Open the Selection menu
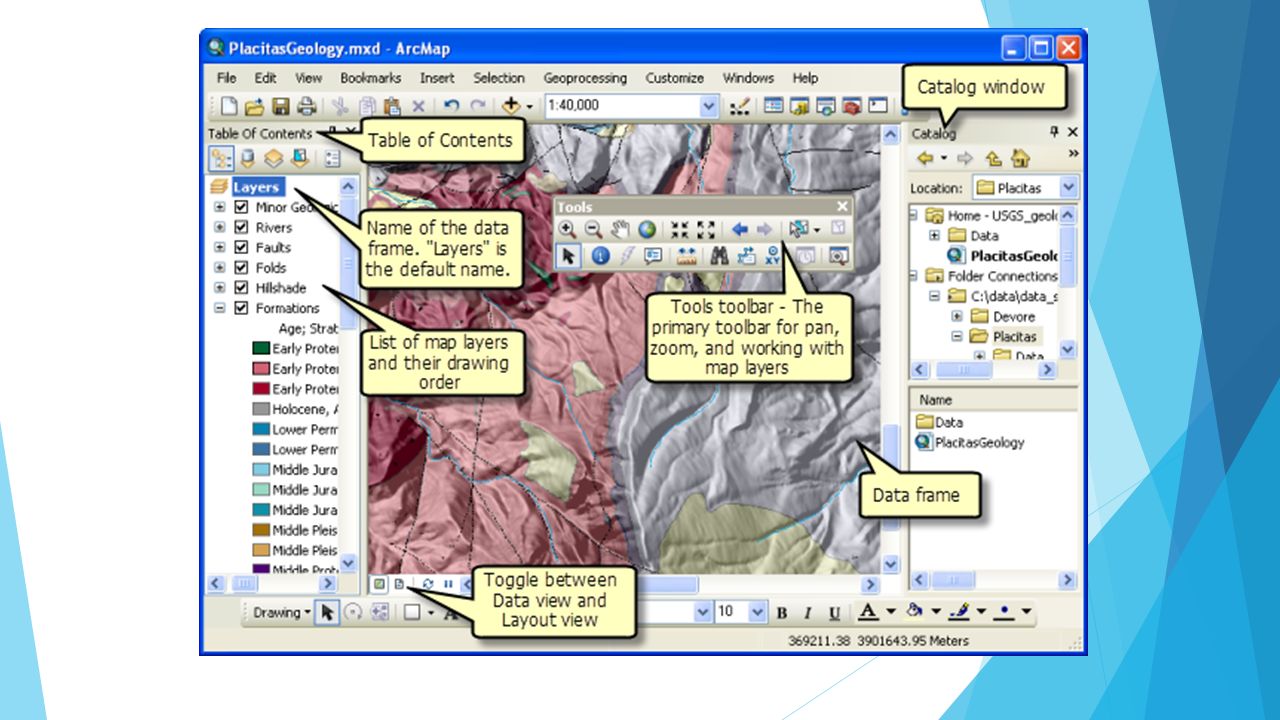1280x720 pixels. 499,78
